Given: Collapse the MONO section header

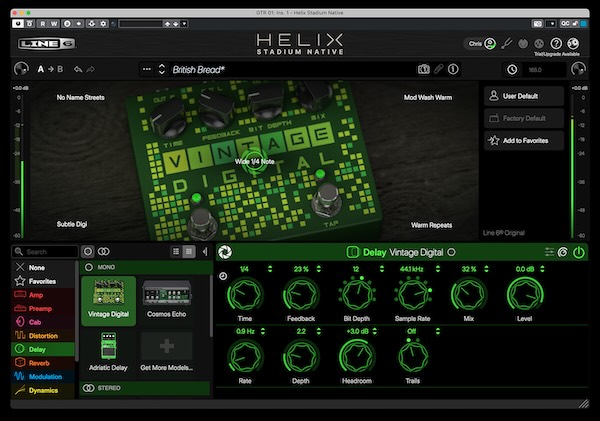Looking at the screenshot, I should [x=146, y=267].
